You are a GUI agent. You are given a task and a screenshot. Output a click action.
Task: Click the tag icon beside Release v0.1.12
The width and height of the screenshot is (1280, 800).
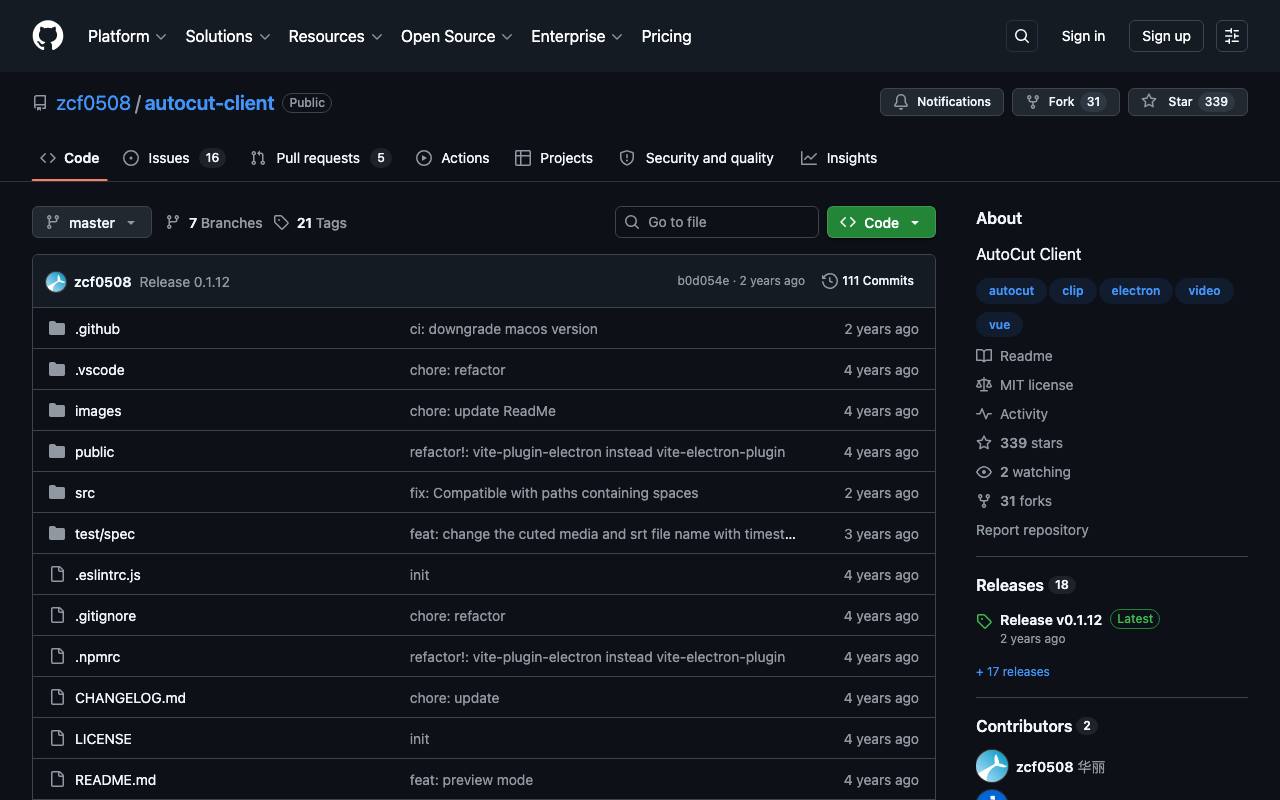click(984, 621)
